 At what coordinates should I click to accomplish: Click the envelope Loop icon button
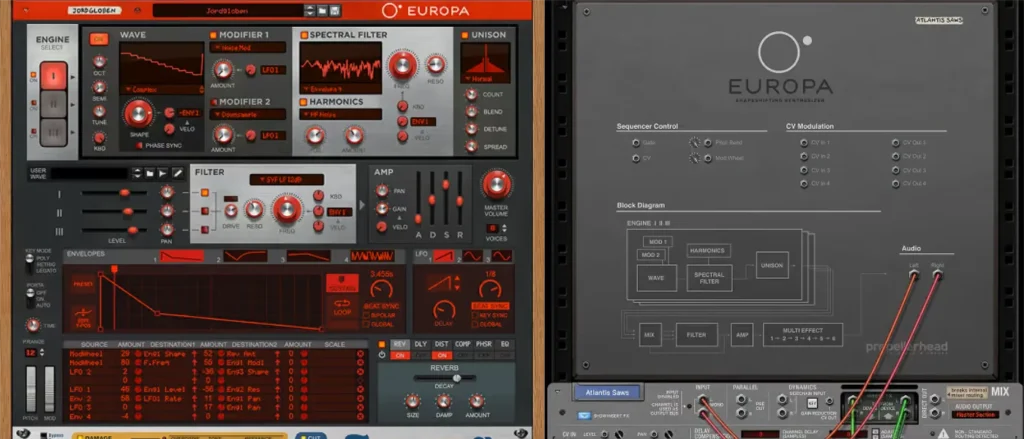coord(343,306)
